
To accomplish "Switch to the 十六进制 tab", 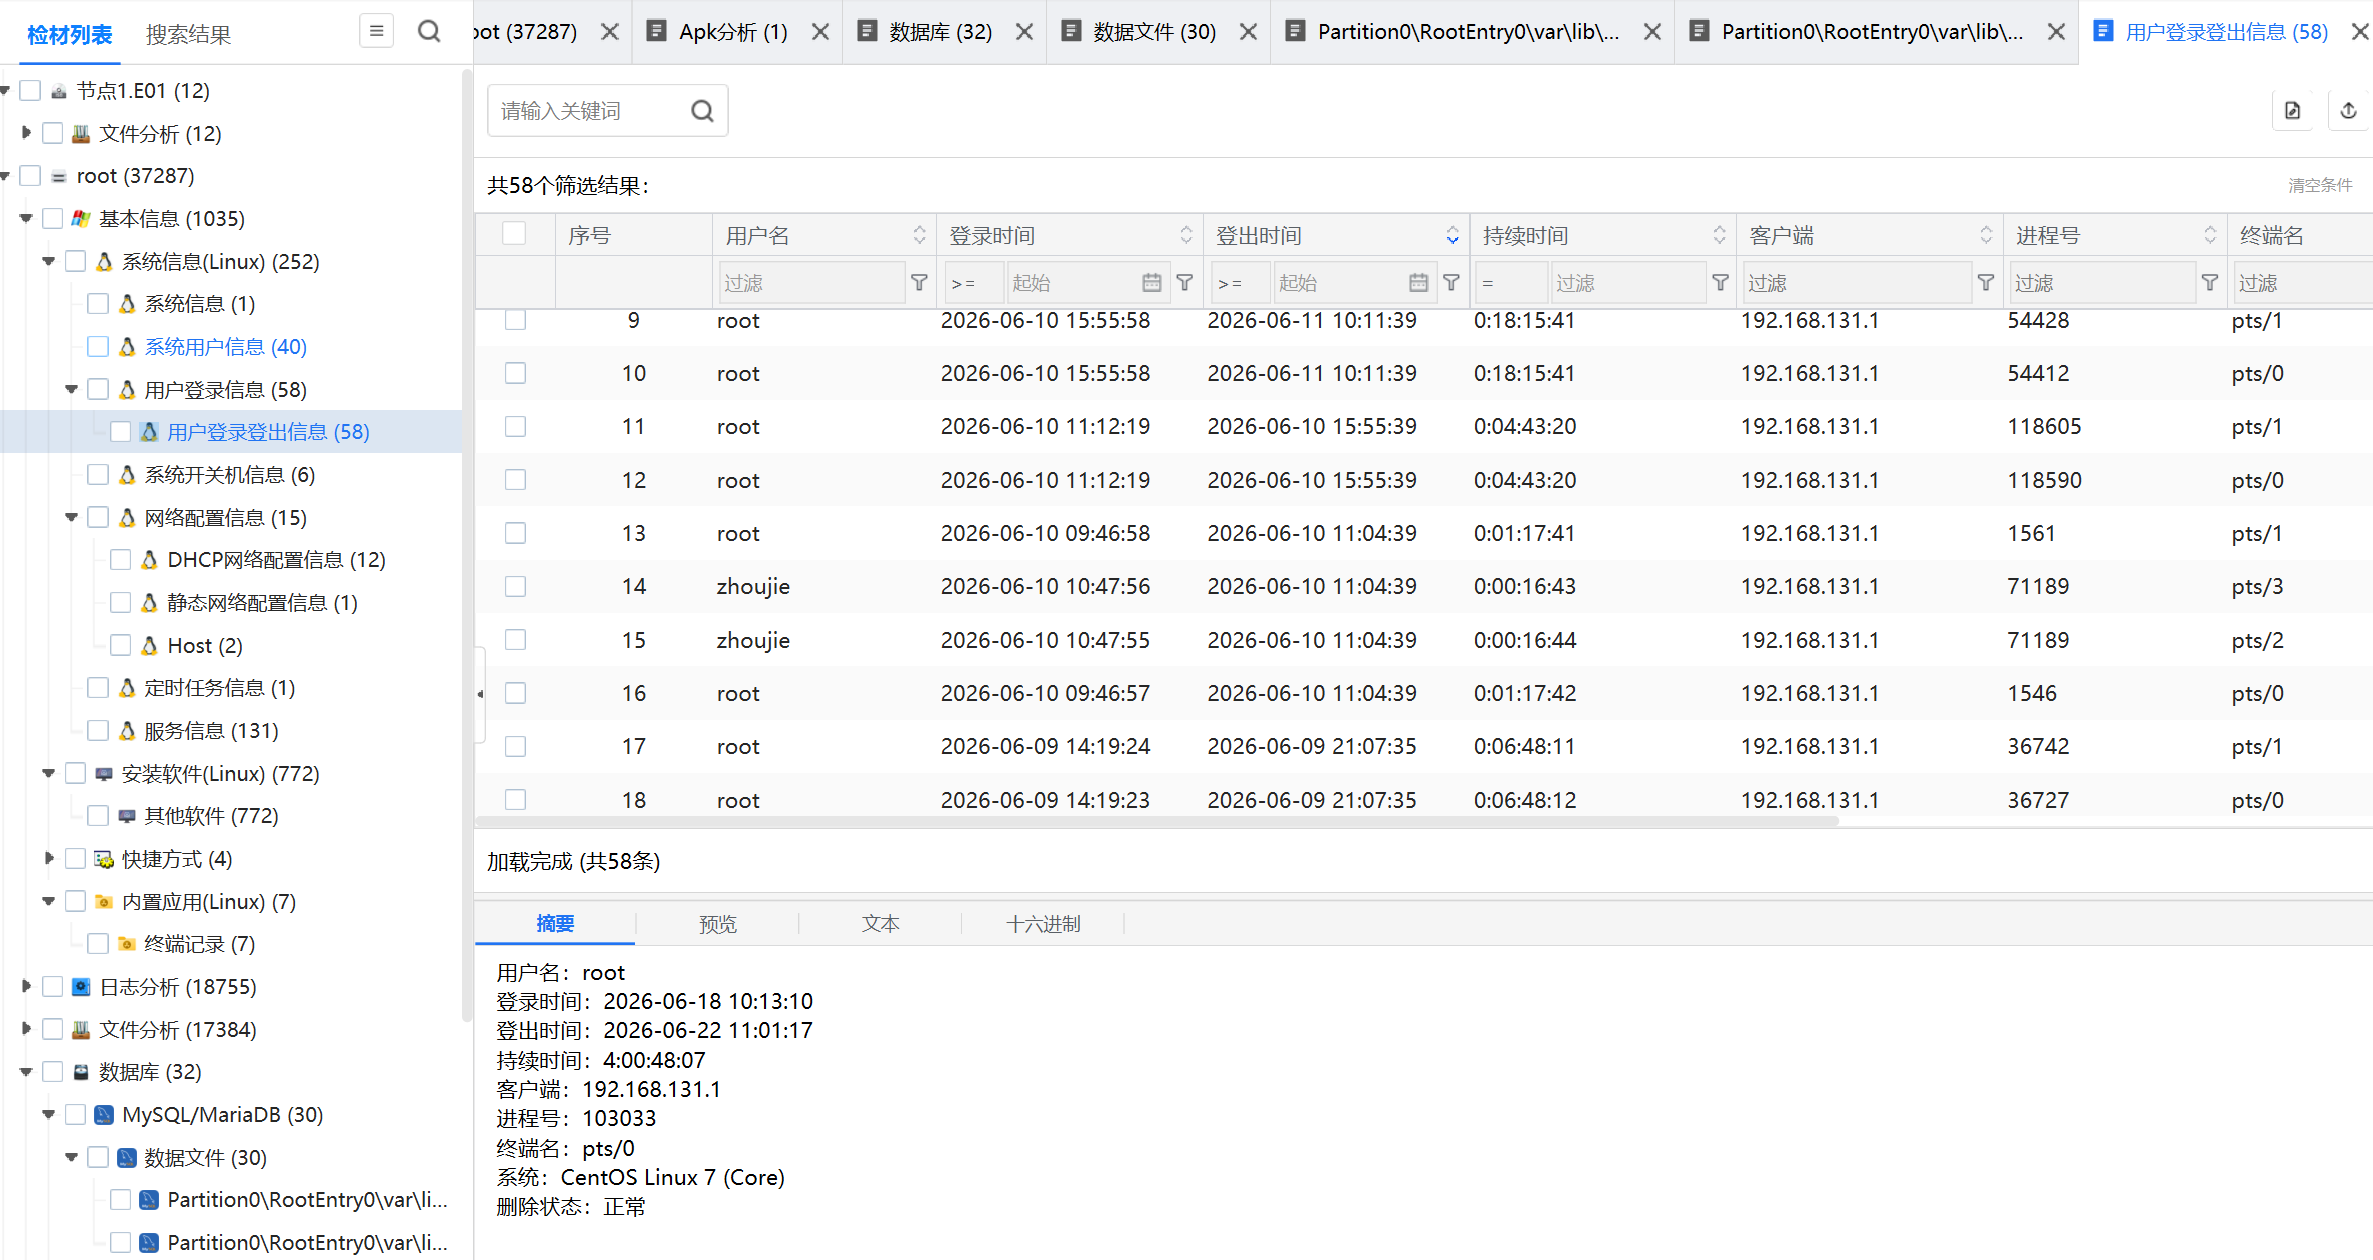I will [x=1043, y=924].
